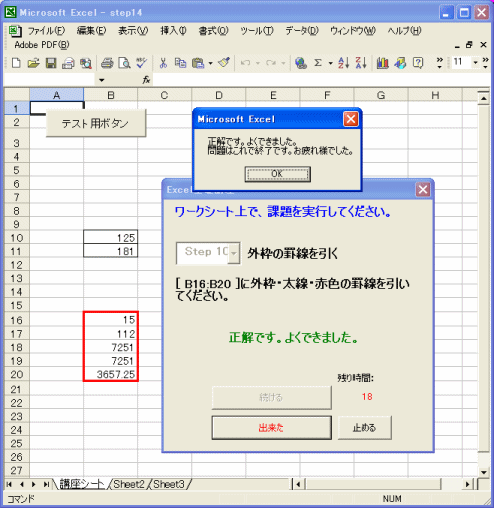The image size is (494, 508).
Task: Click the AutoSum sigma icon
Action: [318, 63]
